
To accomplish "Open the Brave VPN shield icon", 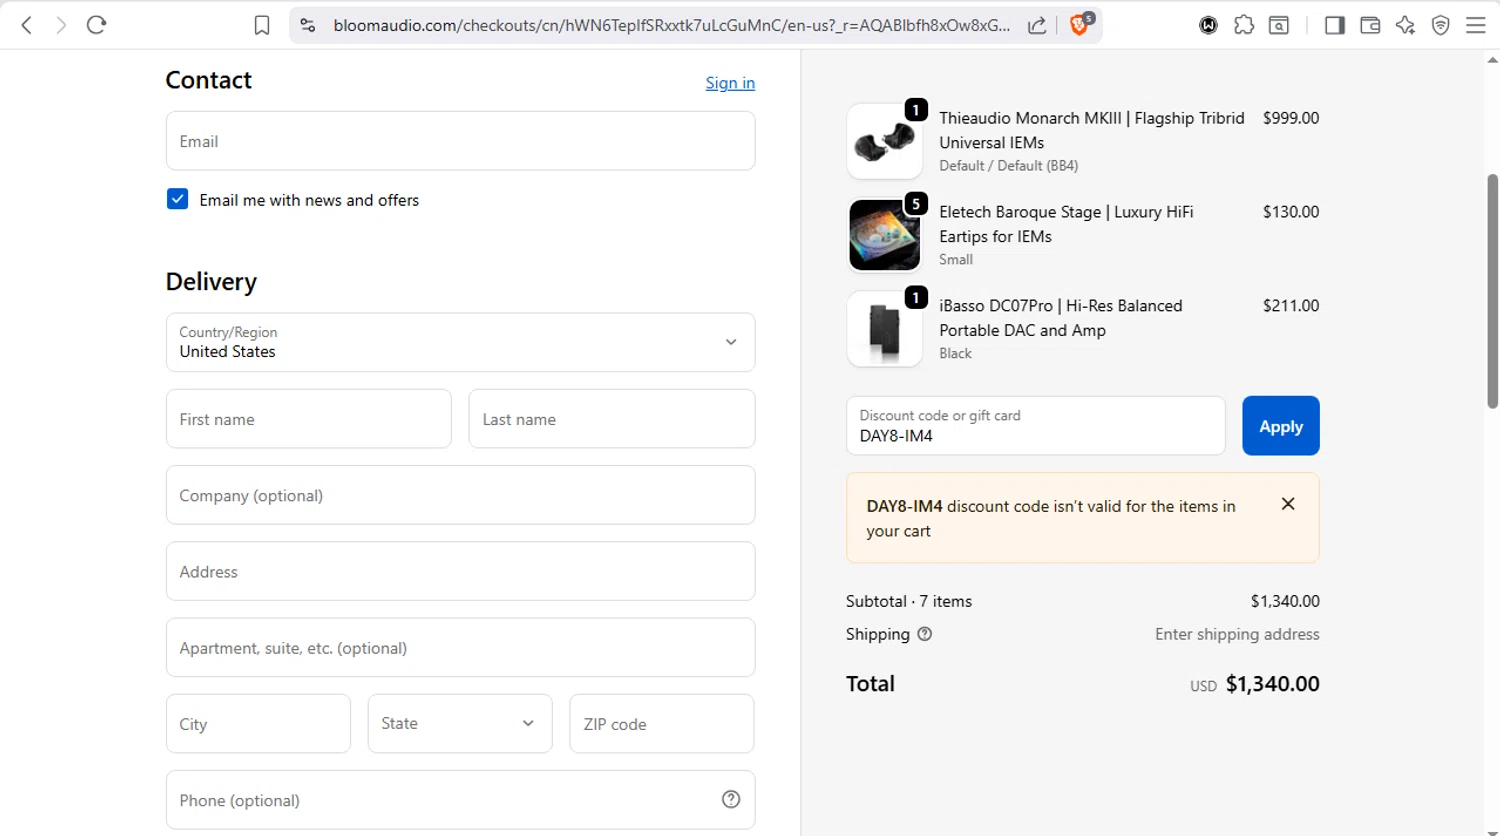I will (x=1440, y=25).
